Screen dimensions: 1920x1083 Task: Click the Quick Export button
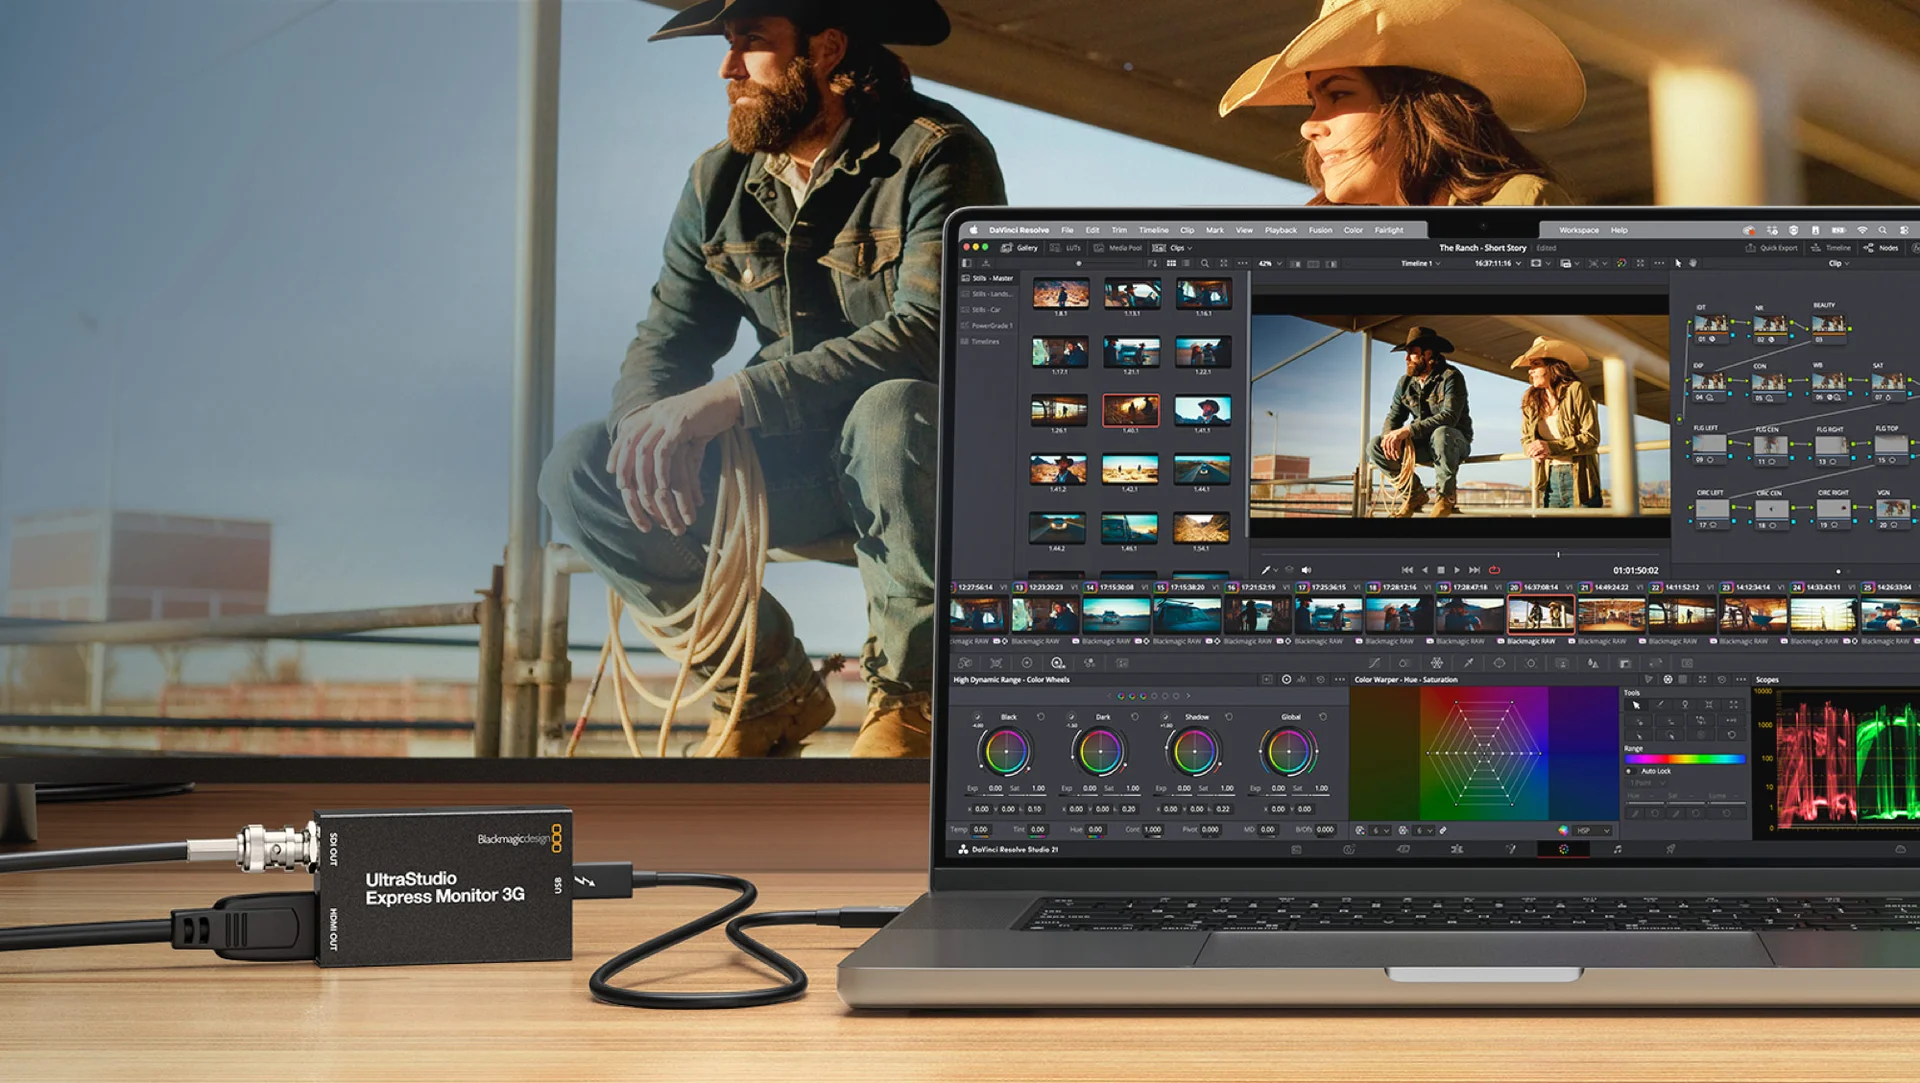(1772, 248)
